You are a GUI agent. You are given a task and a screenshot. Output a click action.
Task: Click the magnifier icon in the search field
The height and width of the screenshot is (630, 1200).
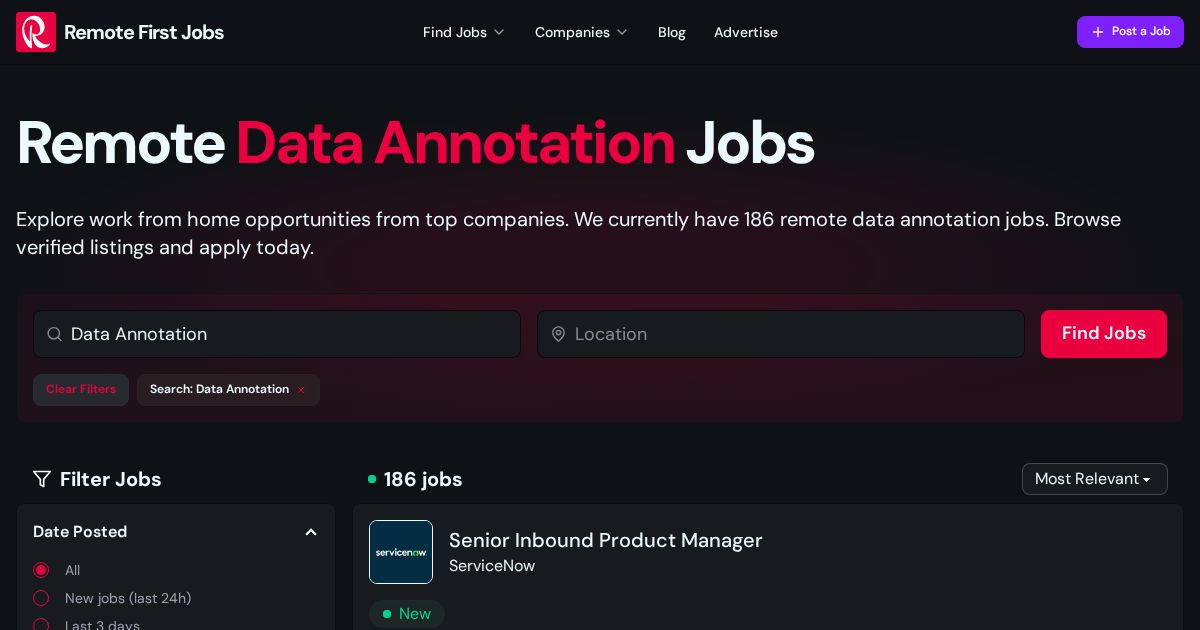55,334
